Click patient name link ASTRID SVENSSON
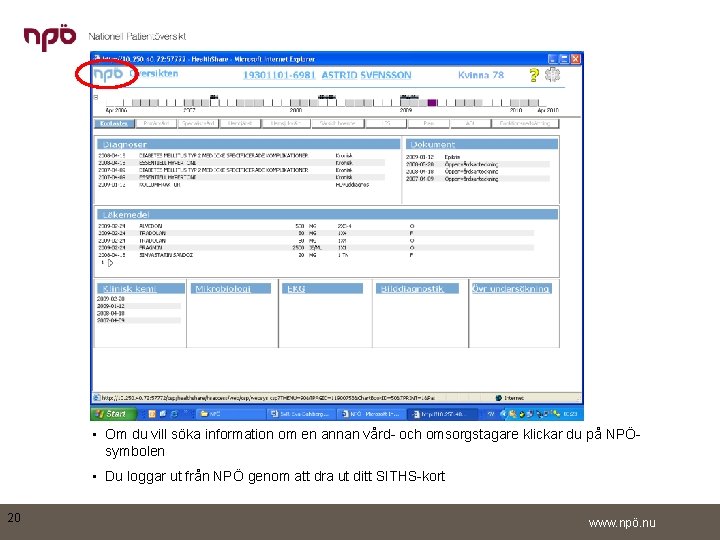The image size is (720, 540). tap(366, 75)
